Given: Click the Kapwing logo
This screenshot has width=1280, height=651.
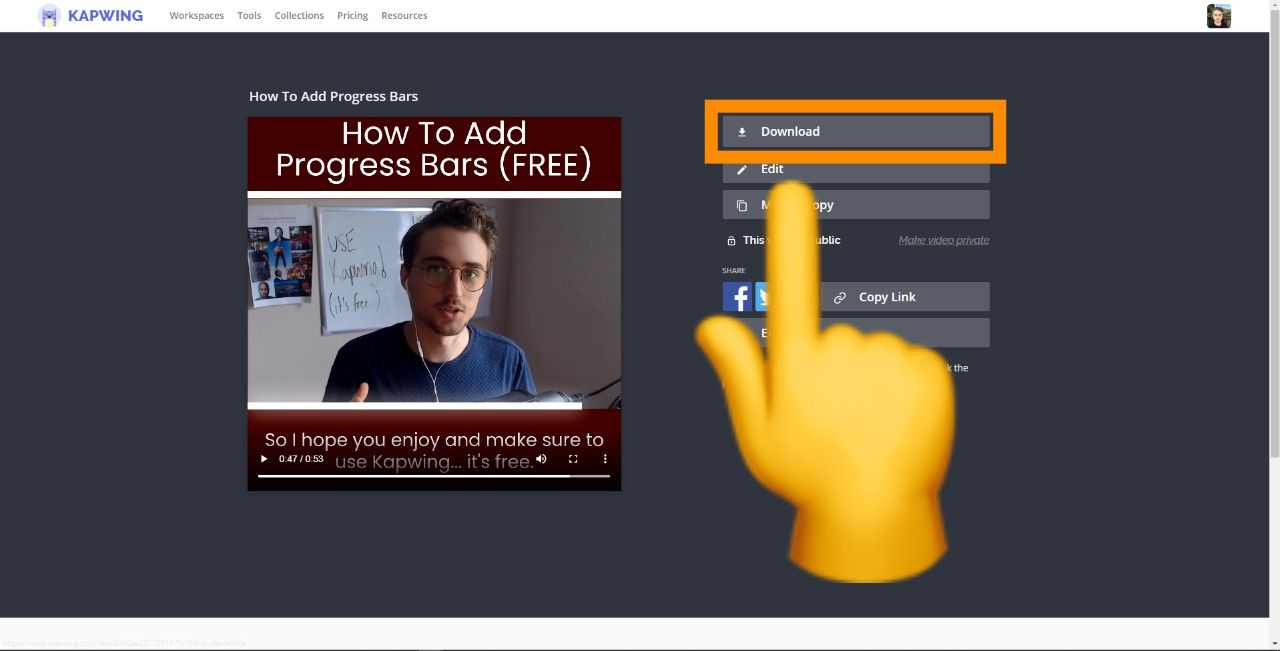Looking at the screenshot, I should pos(90,16).
